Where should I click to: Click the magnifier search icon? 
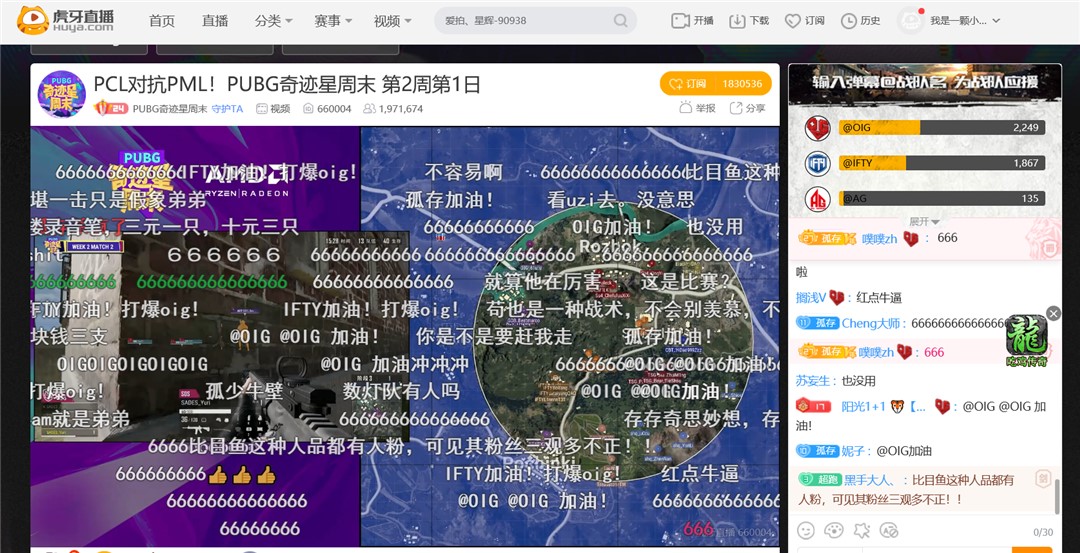[621, 21]
